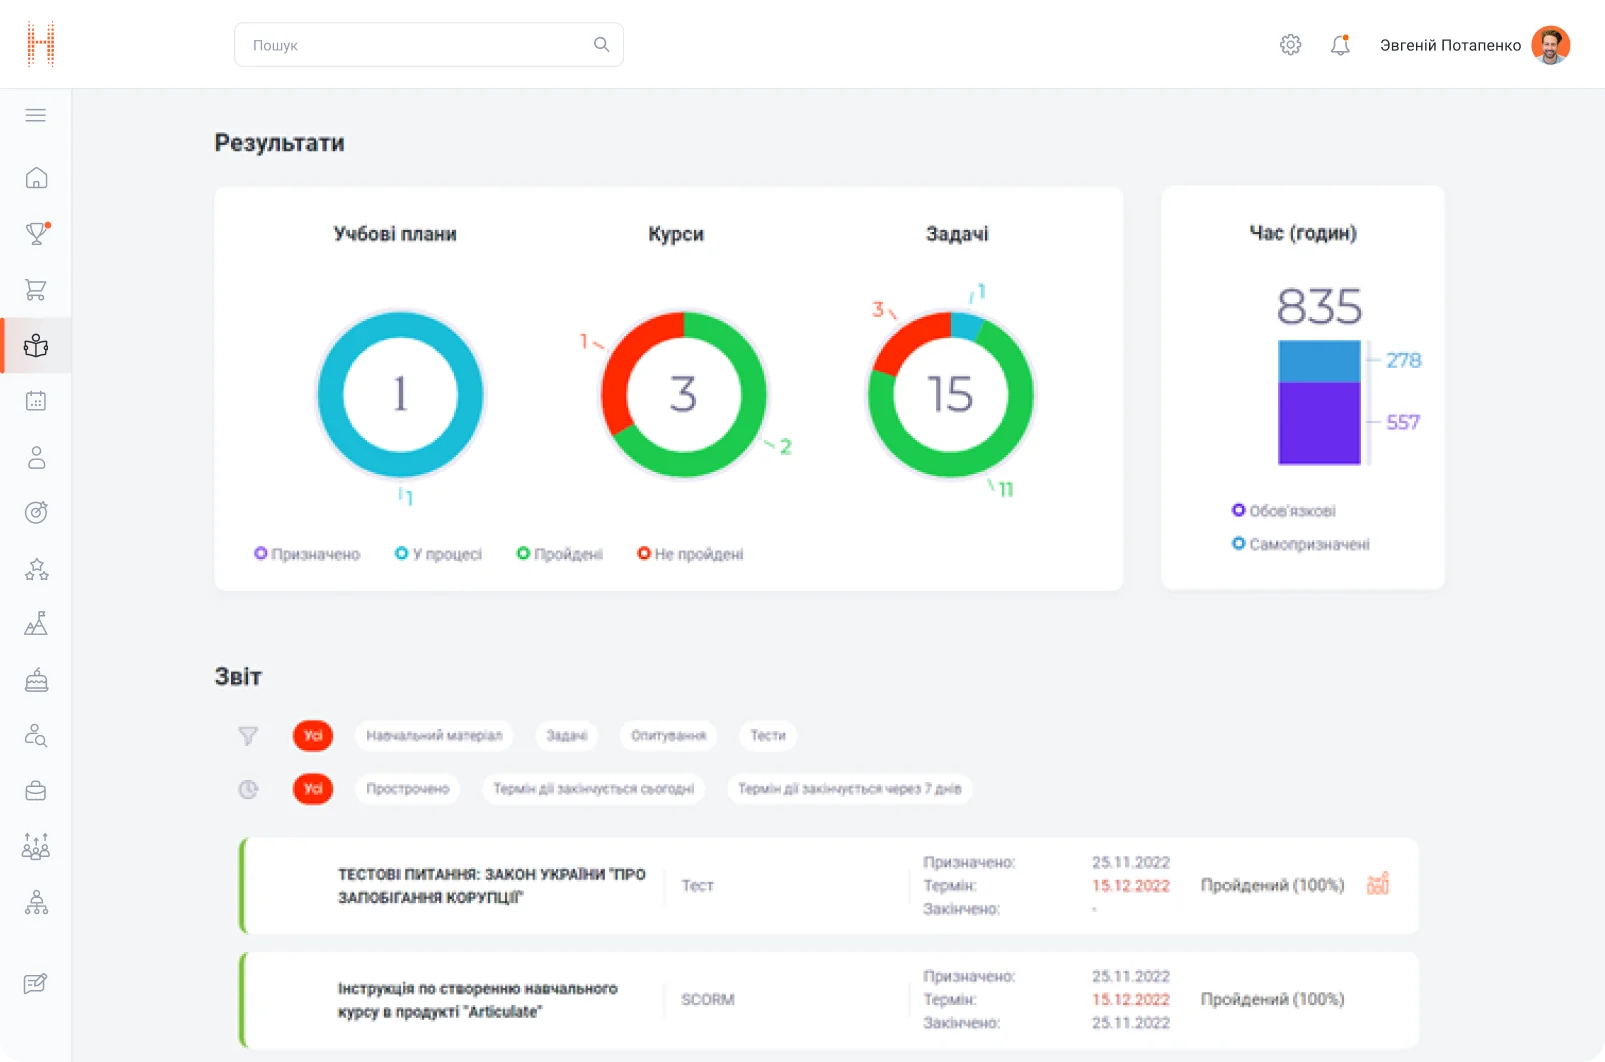
Task: Click the notification bell icon
Action: click(1340, 45)
